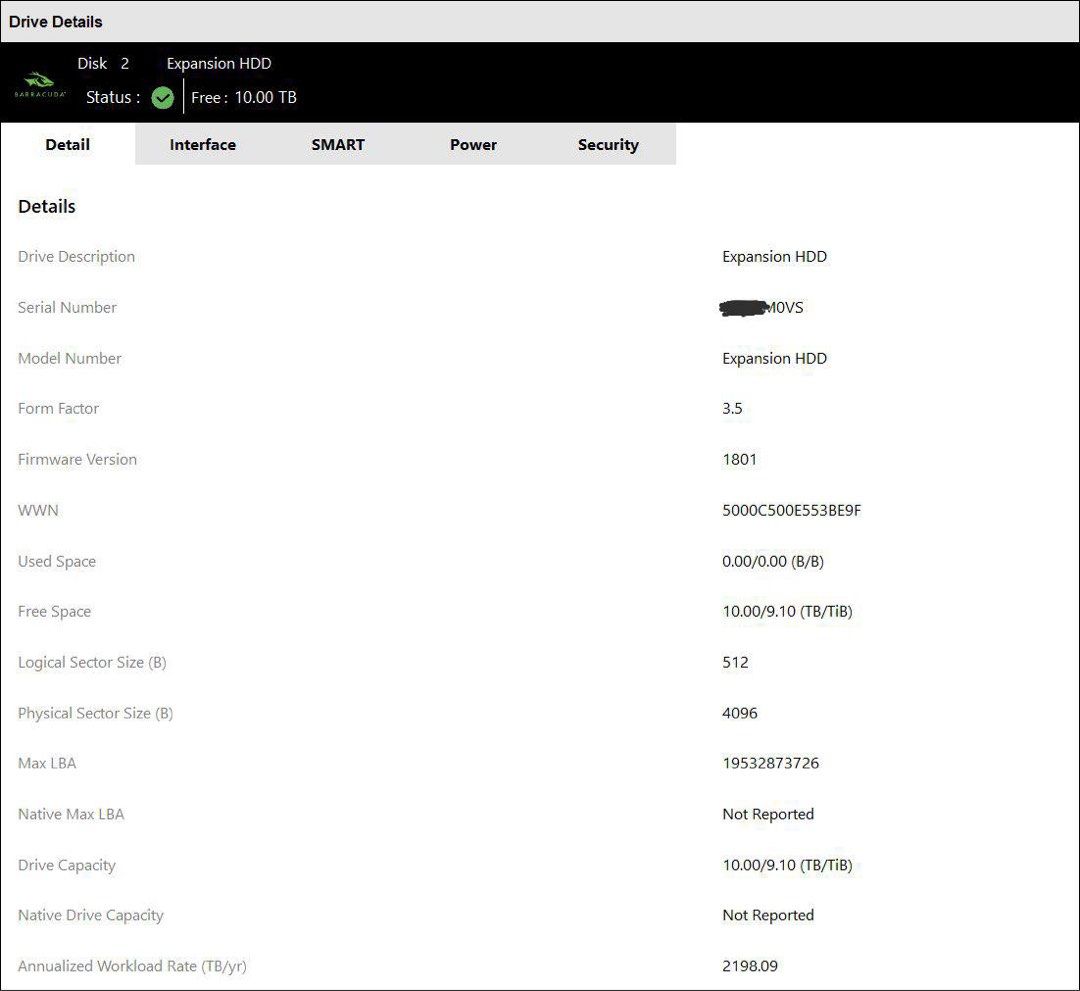Click the Serial Number label
Image resolution: width=1080 pixels, height=991 pixels.
(68, 307)
